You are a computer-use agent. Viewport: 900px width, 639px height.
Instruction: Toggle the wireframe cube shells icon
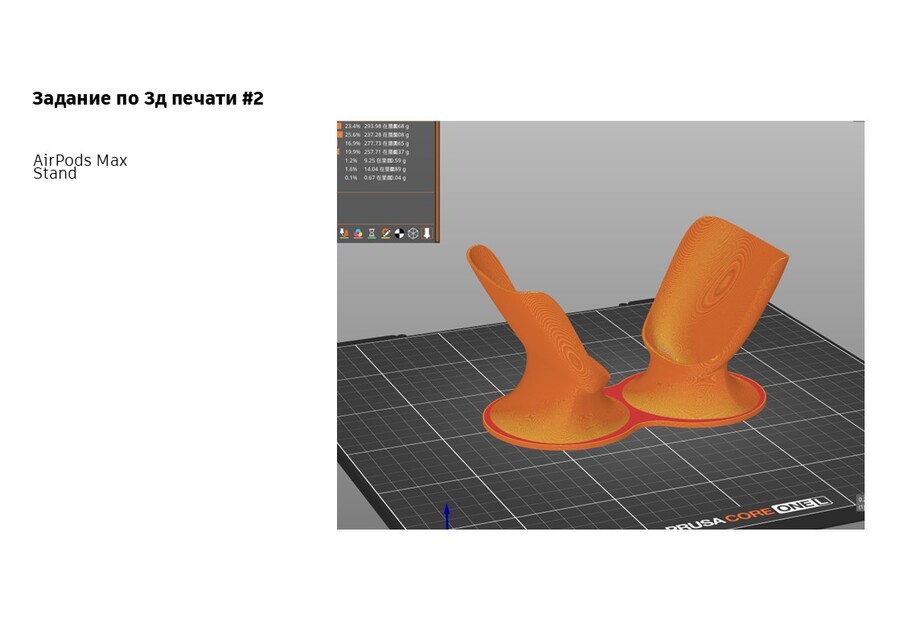[413, 233]
